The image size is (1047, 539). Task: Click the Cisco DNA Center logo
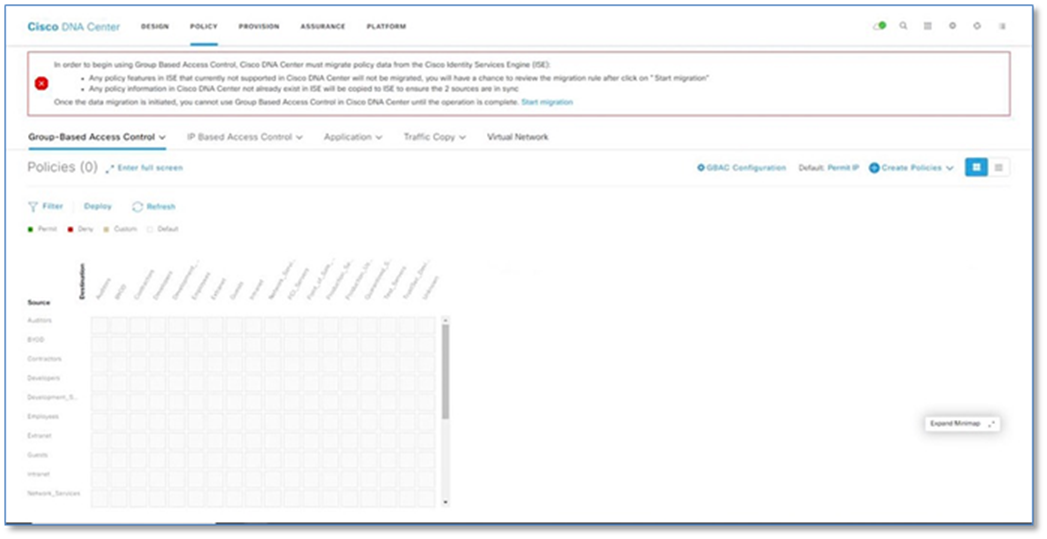pos(73,27)
